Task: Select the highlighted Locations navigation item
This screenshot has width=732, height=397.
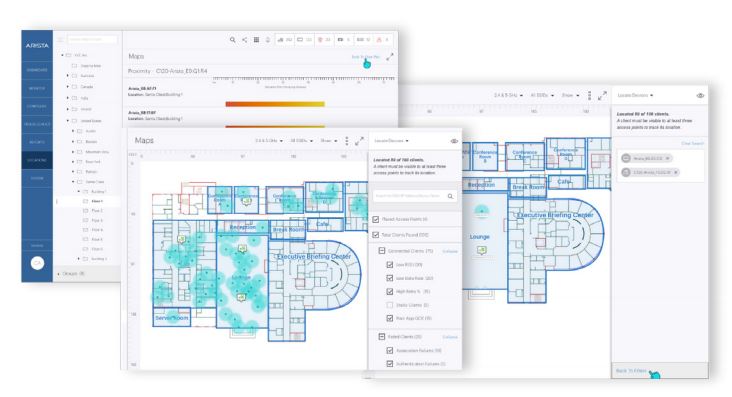Action: pyautogui.click(x=37, y=160)
